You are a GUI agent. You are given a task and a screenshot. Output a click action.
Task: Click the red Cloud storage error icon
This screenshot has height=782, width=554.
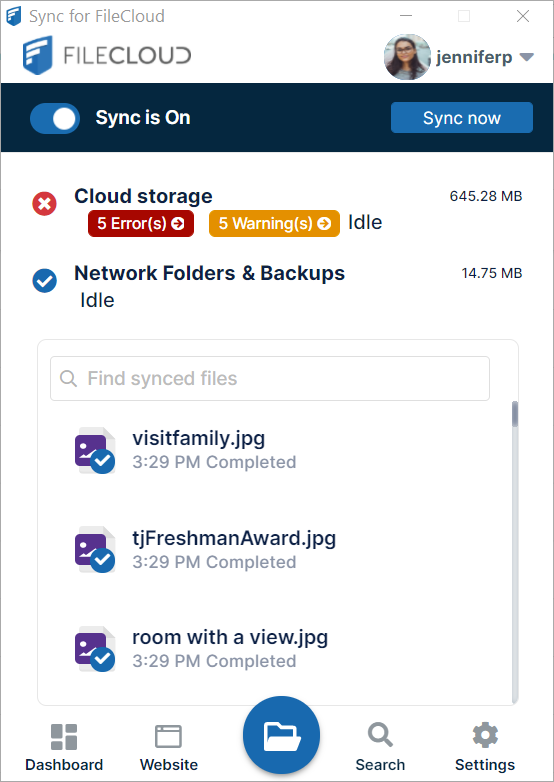44,203
